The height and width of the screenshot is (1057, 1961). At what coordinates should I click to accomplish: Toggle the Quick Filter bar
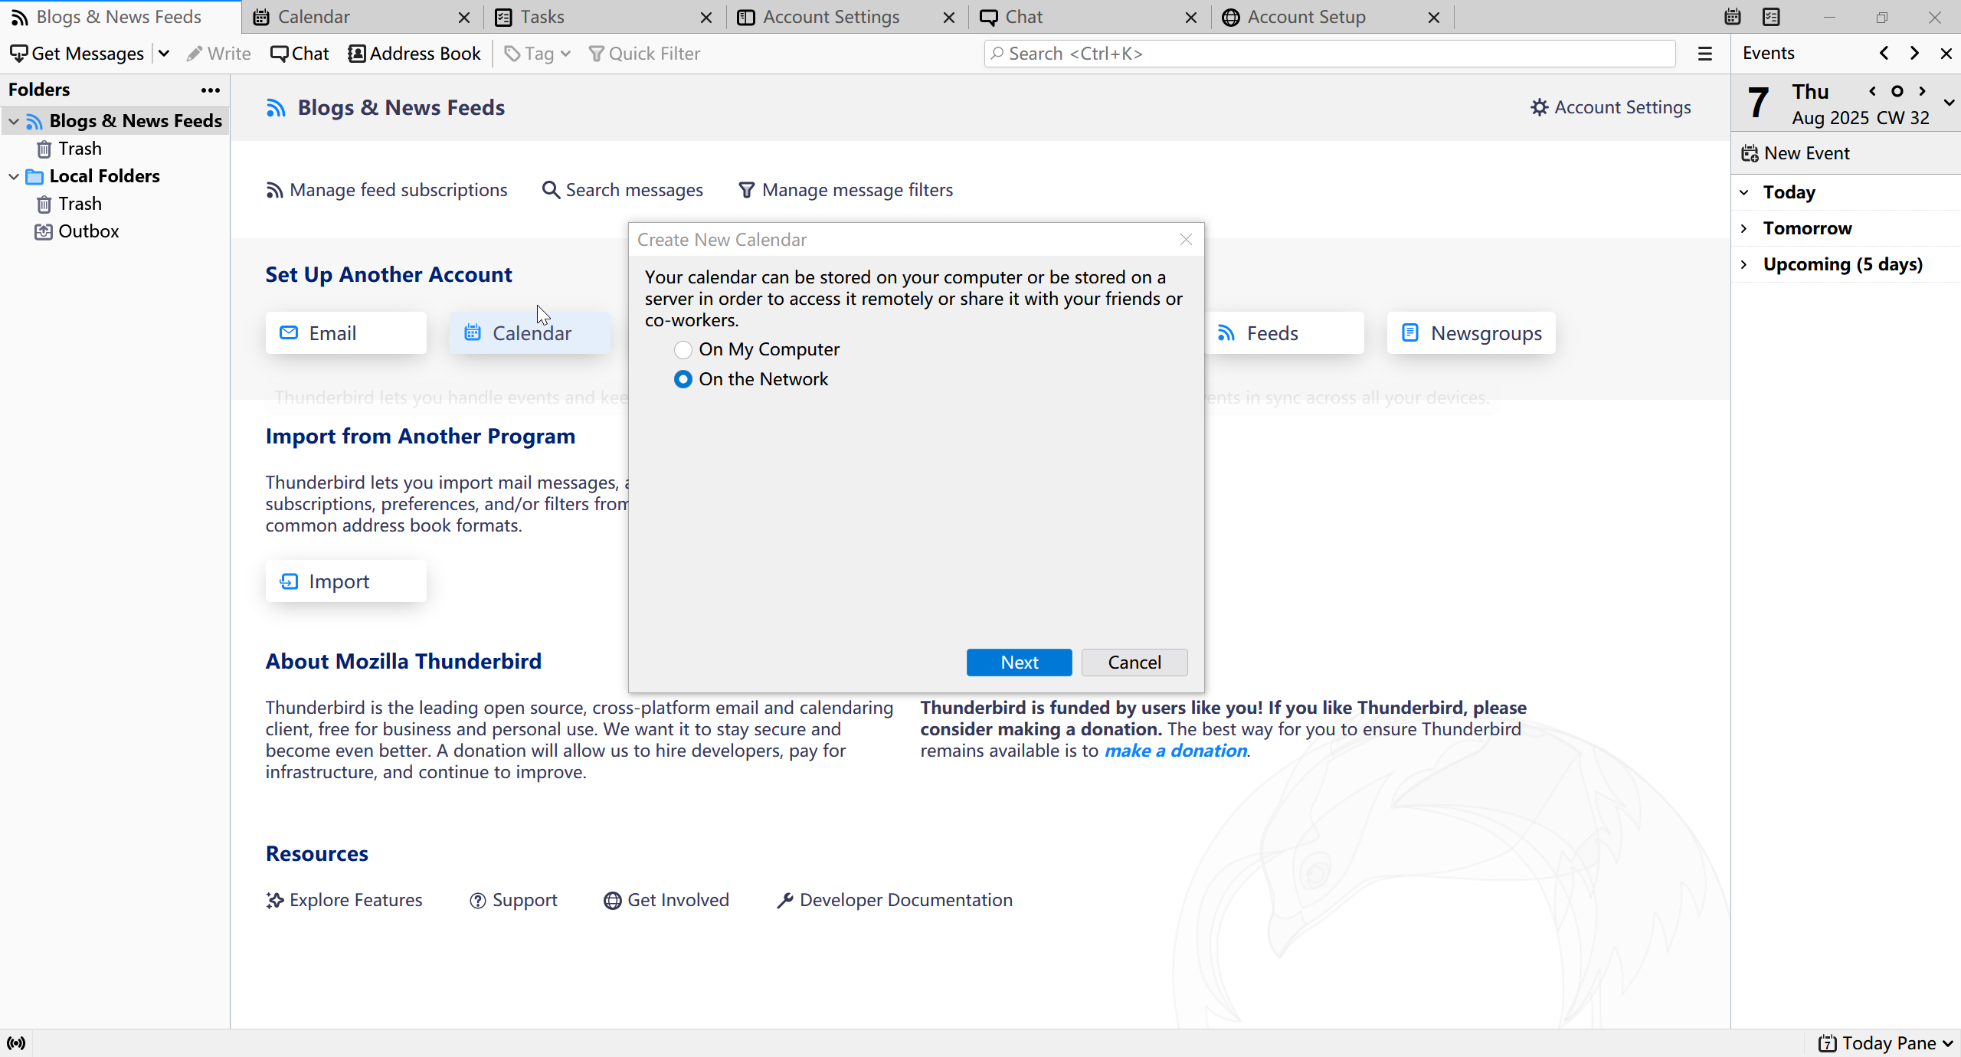pos(644,53)
